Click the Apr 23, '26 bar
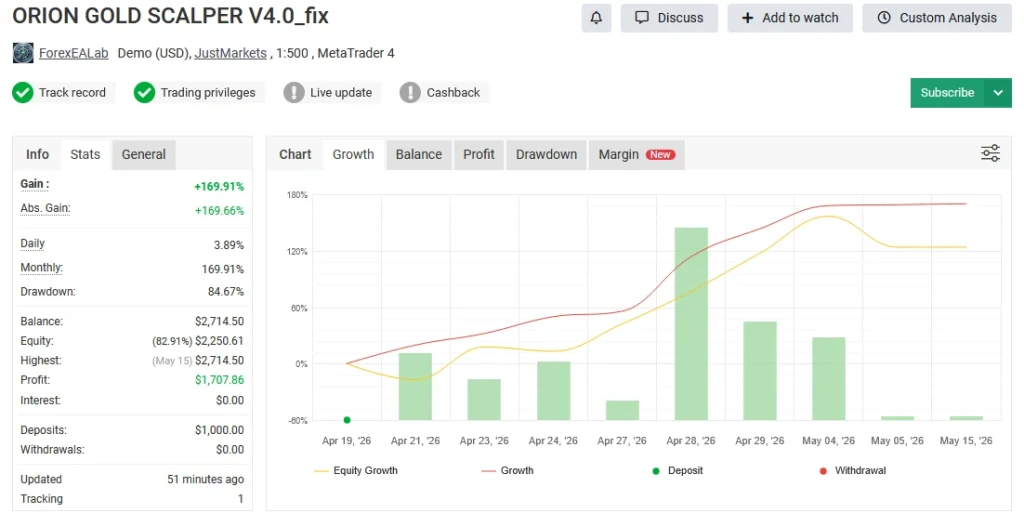 pos(484,399)
